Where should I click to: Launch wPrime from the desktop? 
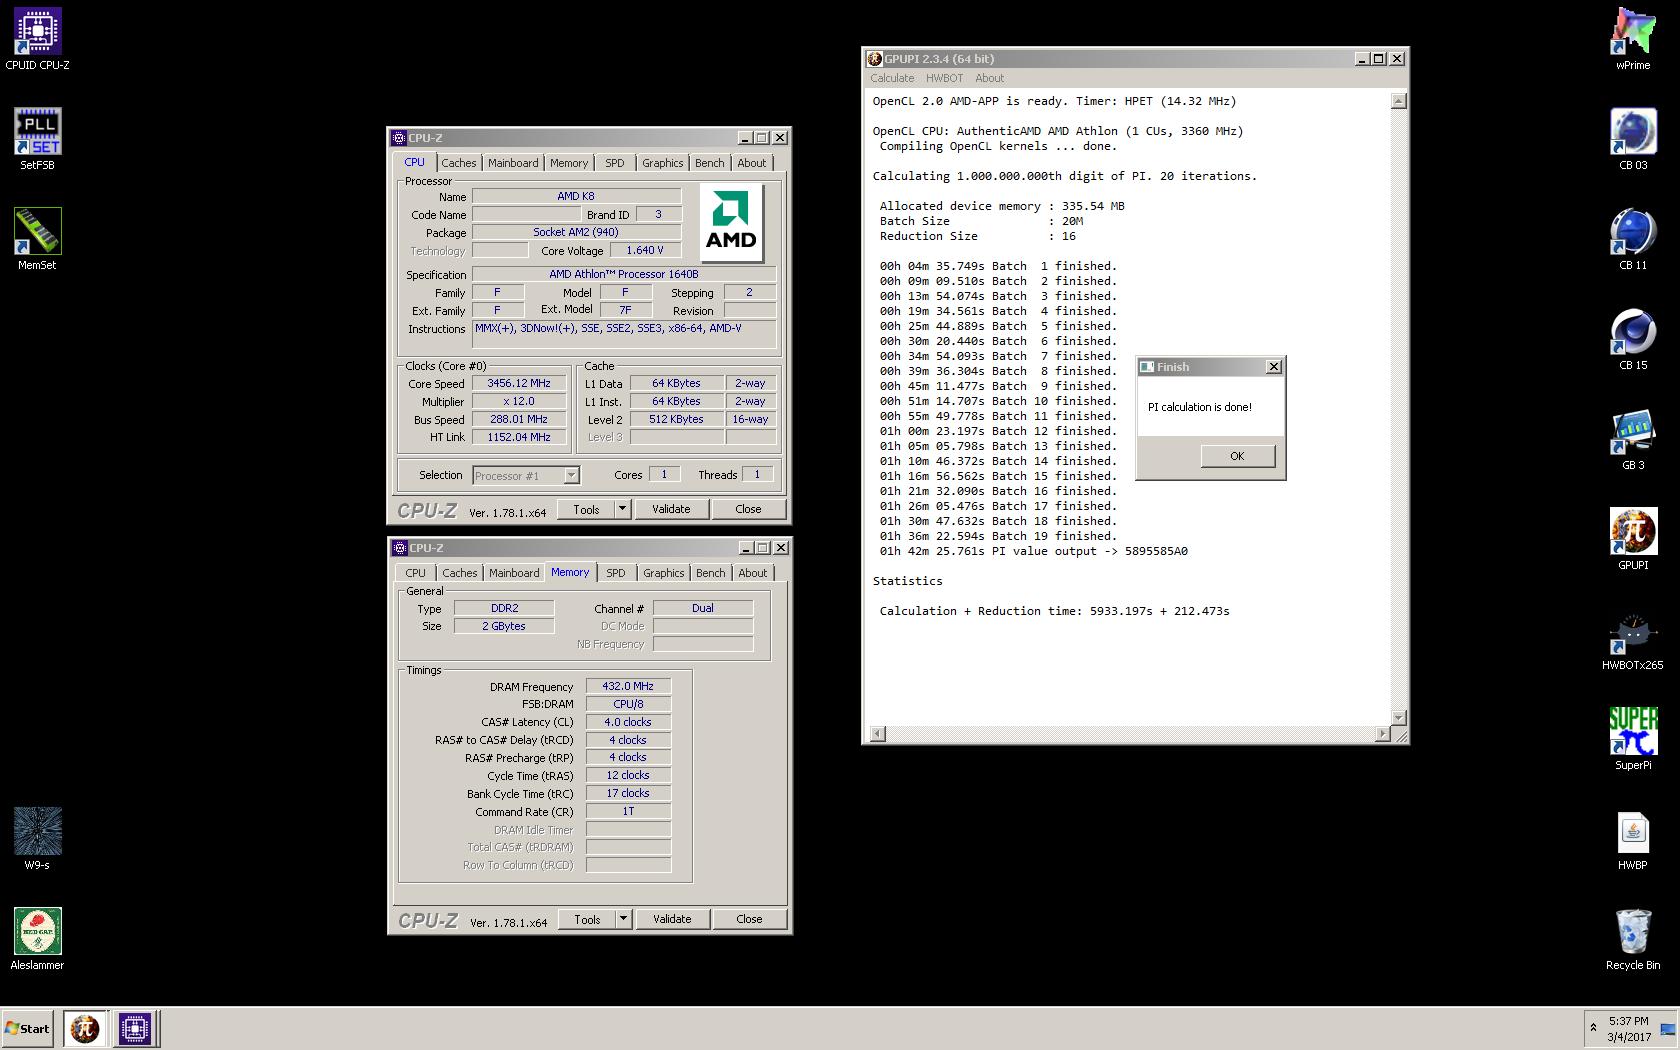[1633, 39]
